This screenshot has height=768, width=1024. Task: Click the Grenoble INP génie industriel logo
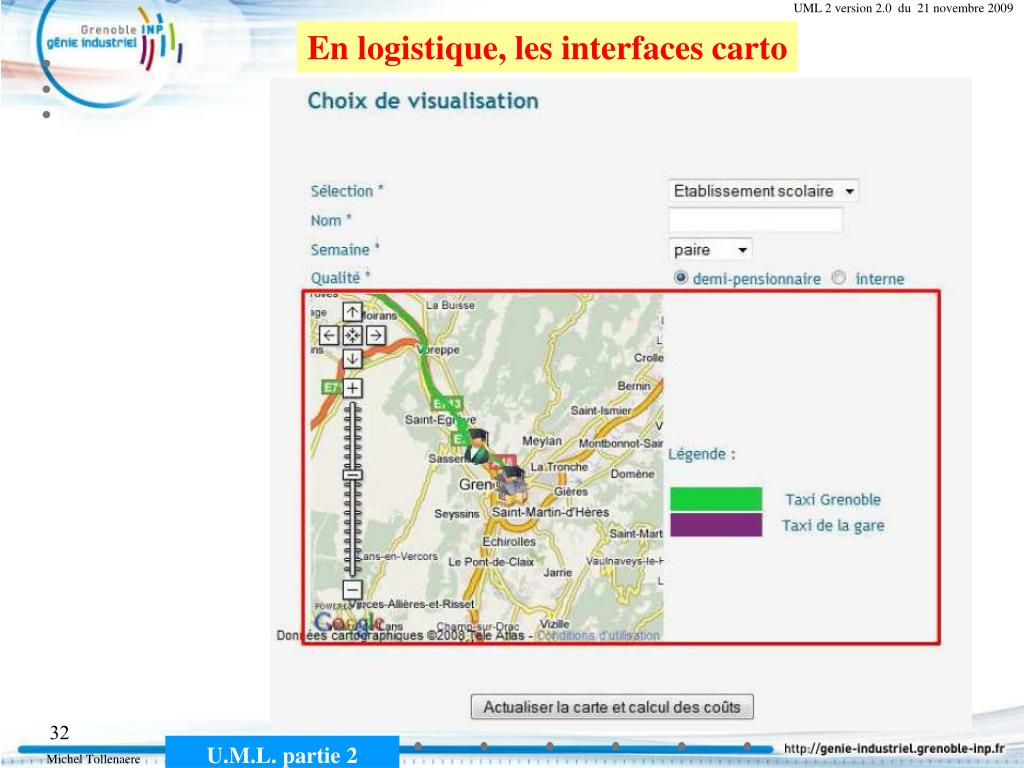pyautogui.click(x=111, y=42)
